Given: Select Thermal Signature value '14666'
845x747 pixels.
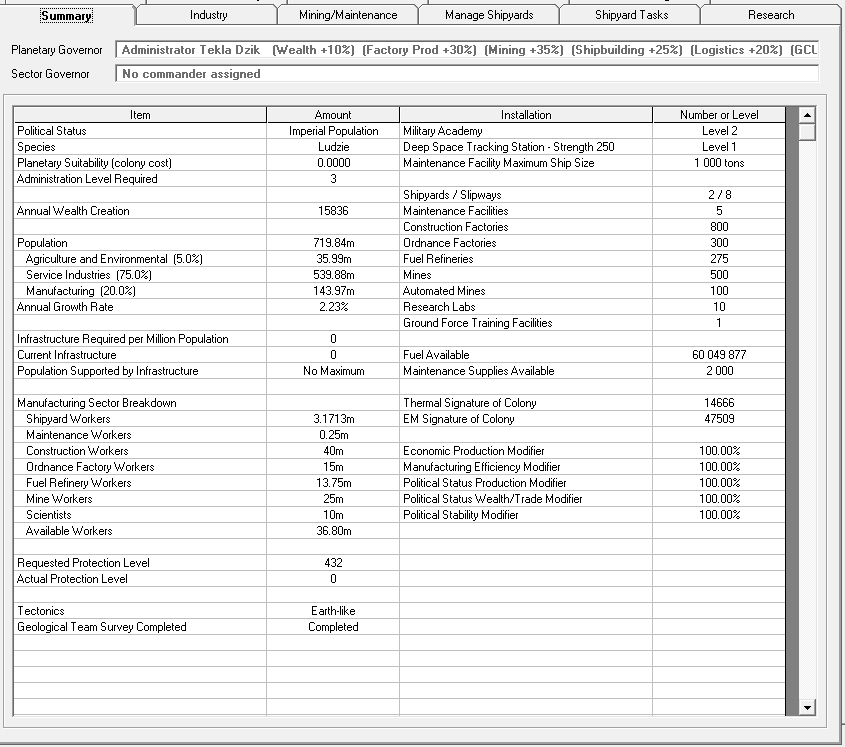Looking at the screenshot, I should [x=719, y=403].
